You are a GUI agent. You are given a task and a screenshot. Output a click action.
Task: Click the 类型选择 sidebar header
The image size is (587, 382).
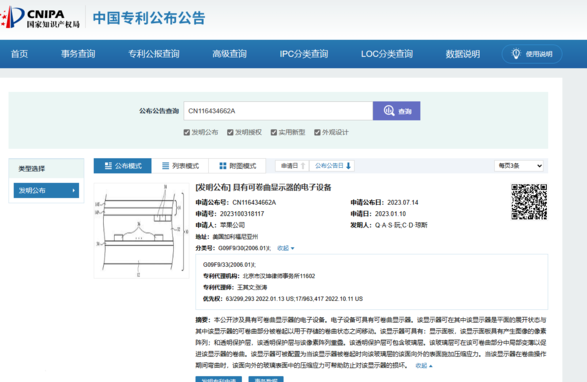pos(32,169)
